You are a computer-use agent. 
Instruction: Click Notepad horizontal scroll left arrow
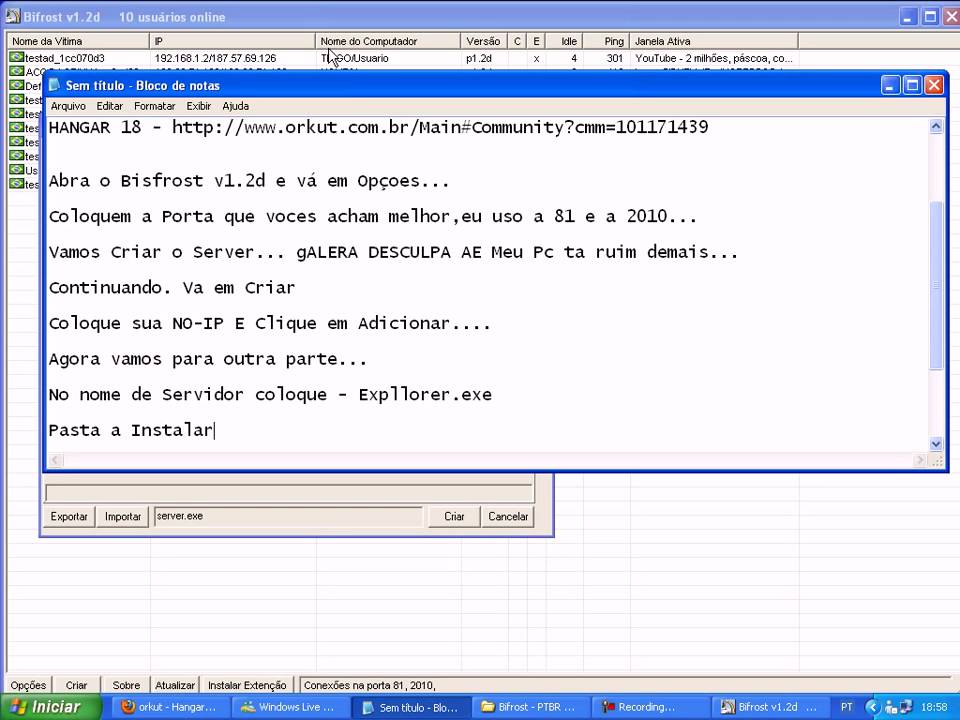(x=56, y=460)
